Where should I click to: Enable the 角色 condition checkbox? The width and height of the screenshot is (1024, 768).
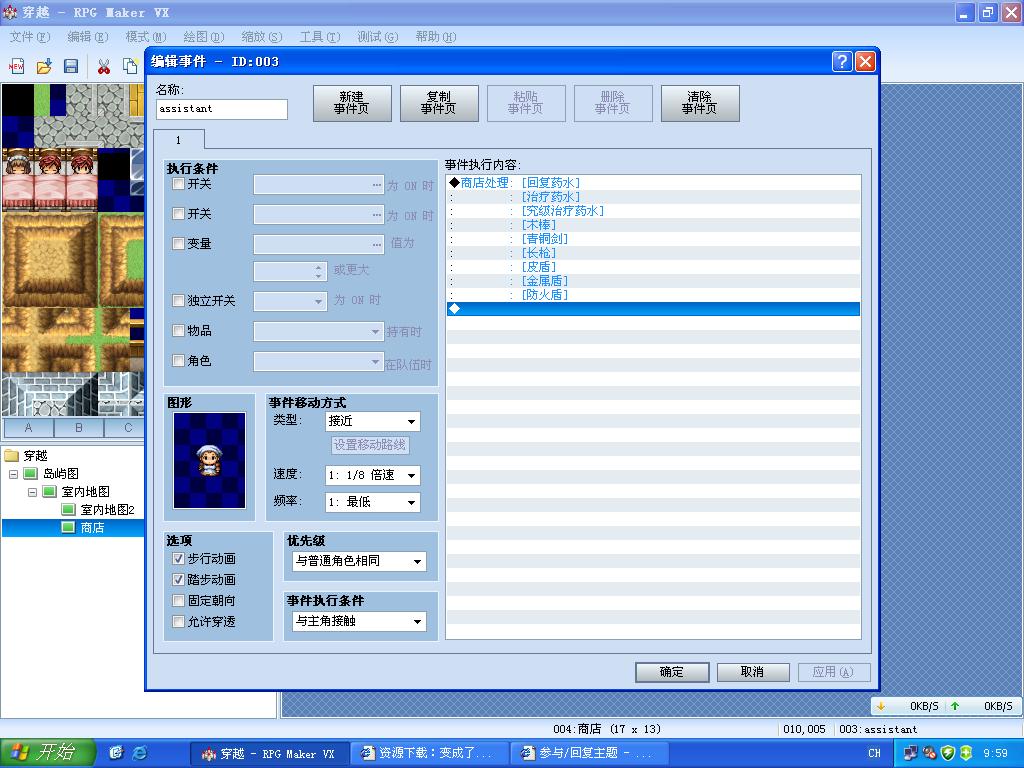pyautogui.click(x=178, y=360)
